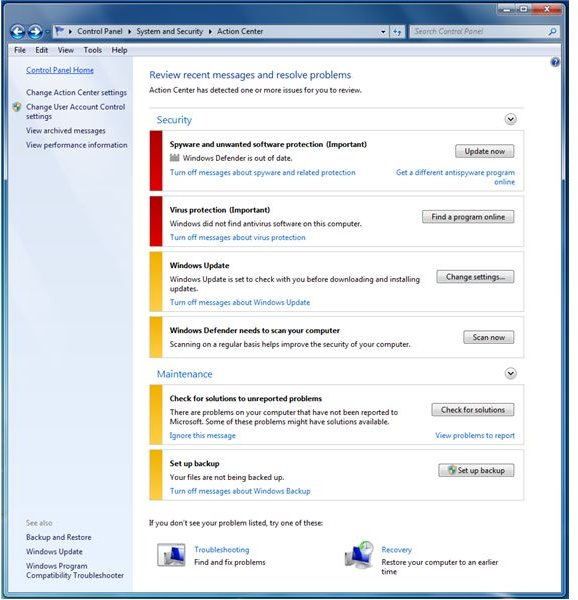Image resolution: width=578 pixels, height=600 pixels.
Task: Click the Action Center breadcrumb
Action: (240, 32)
